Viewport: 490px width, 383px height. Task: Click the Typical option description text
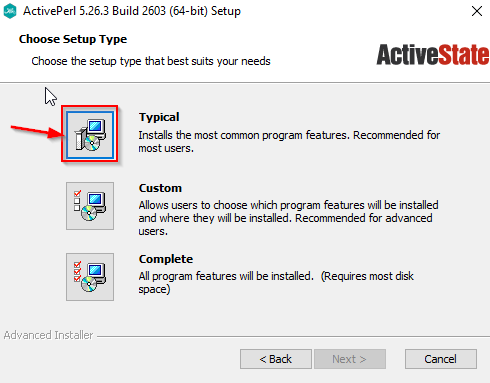(289, 141)
